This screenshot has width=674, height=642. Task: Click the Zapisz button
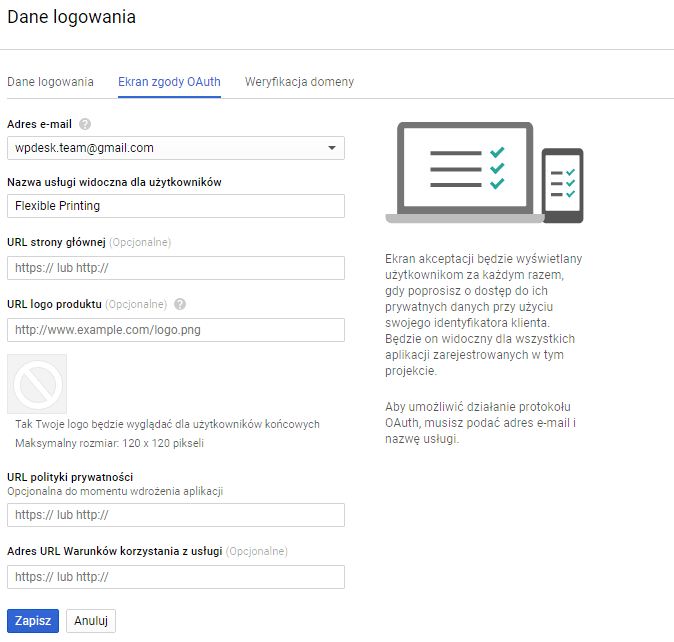[x=33, y=621]
